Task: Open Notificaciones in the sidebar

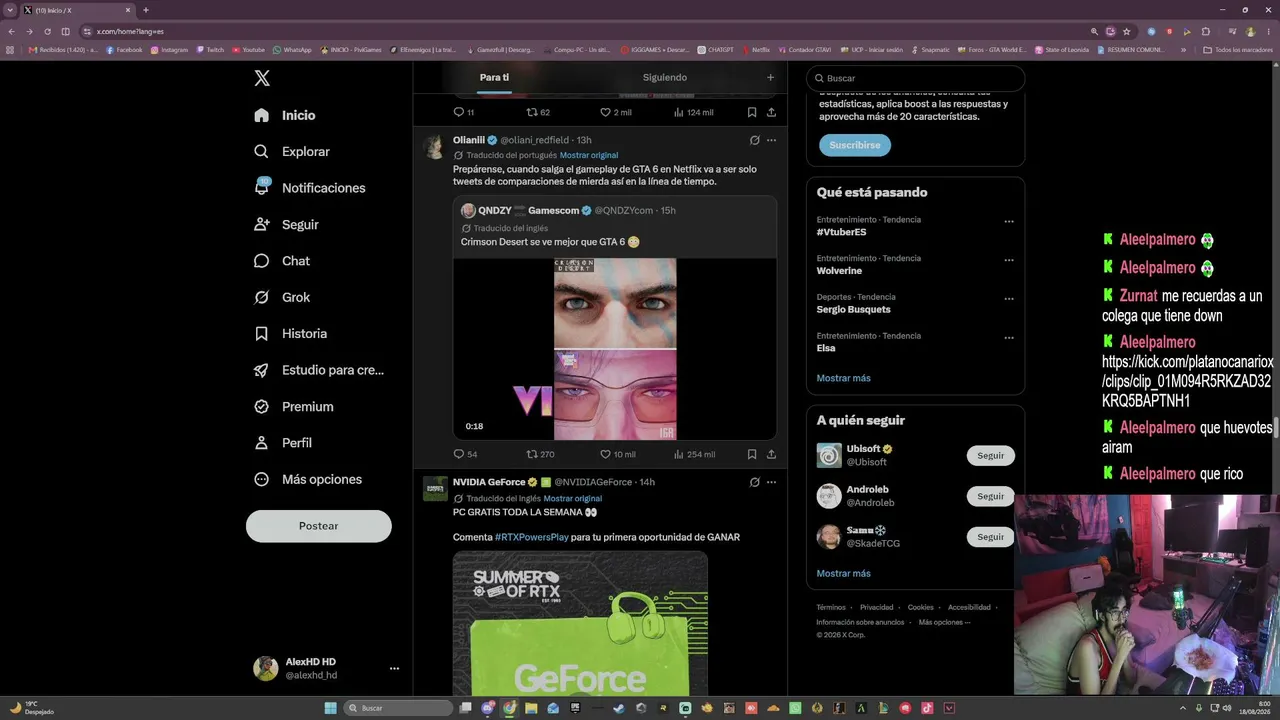Action: coord(310,188)
